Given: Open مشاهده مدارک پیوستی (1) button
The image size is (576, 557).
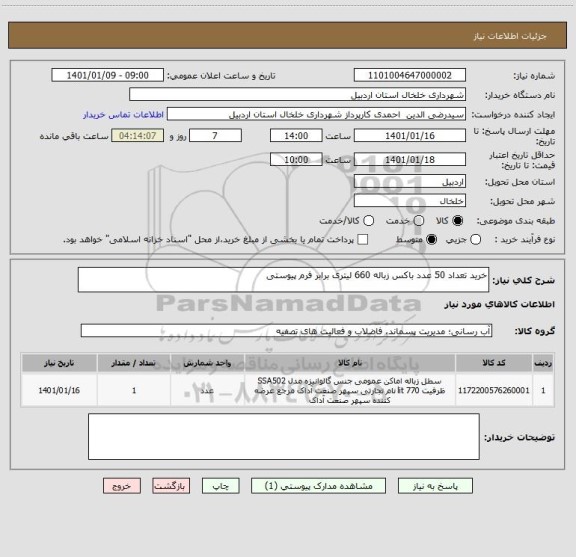Looking at the screenshot, I should (x=318, y=486).
